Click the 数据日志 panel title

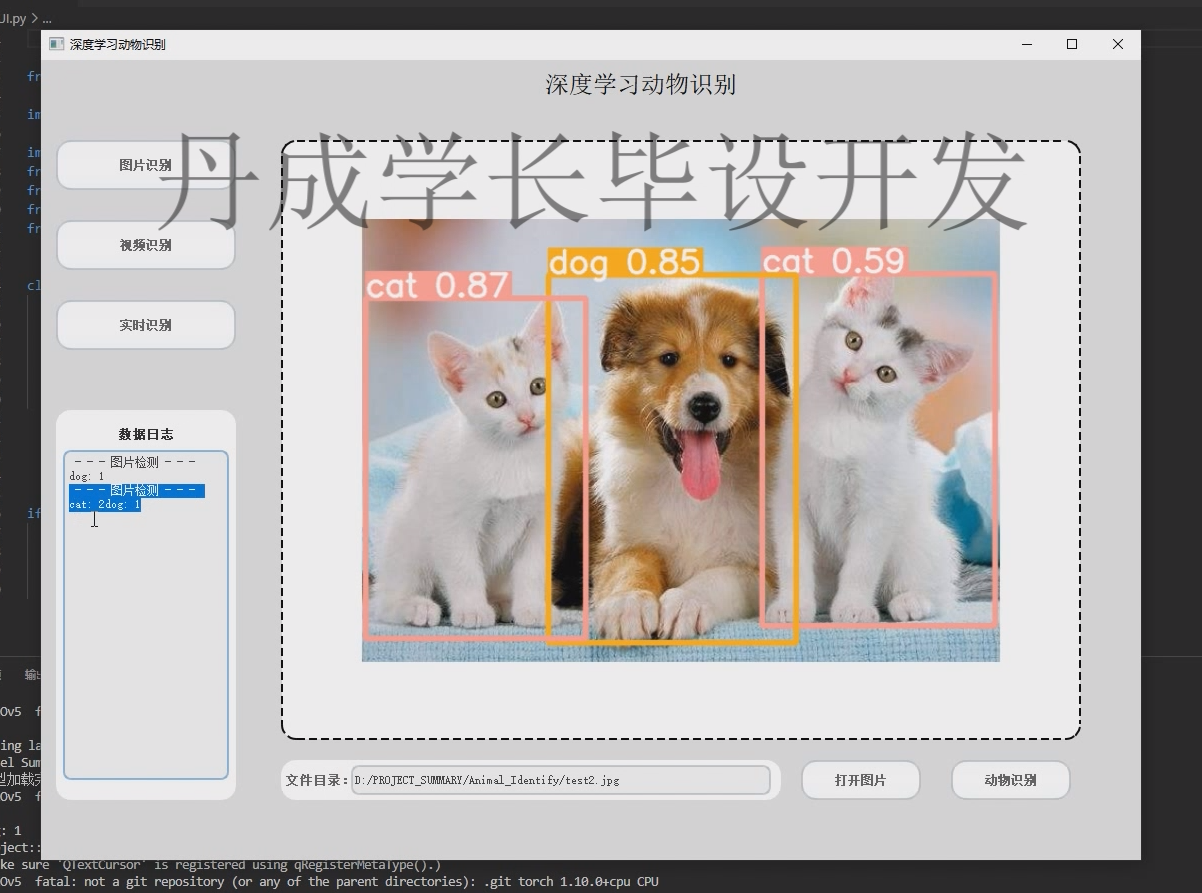(x=145, y=433)
